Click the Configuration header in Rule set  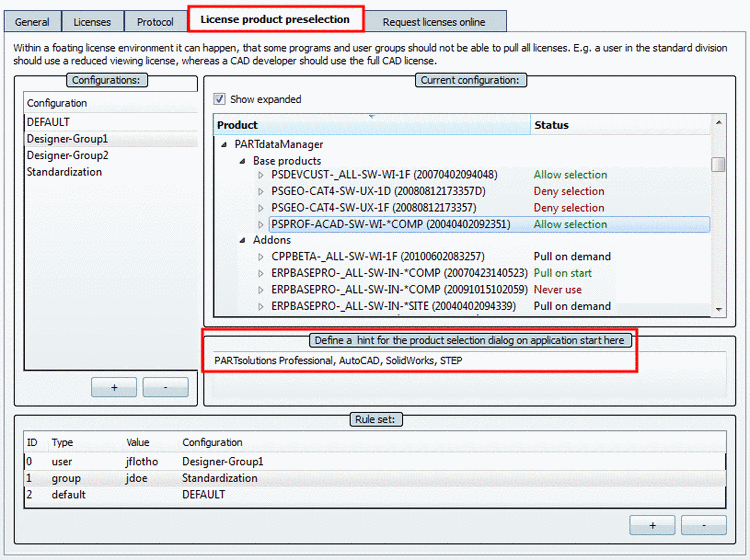pos(212,442)
